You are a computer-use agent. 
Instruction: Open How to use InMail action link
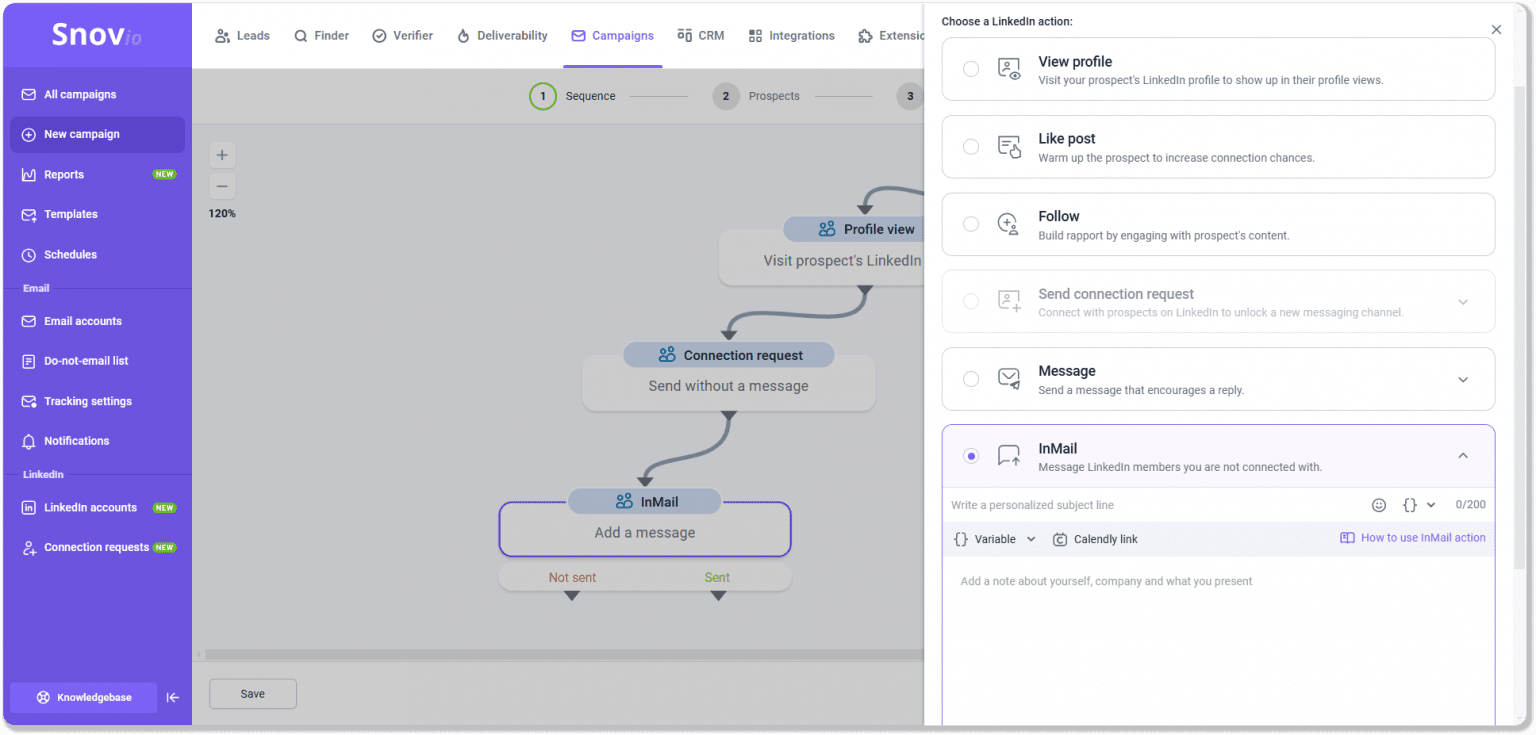click(1413, 538)
